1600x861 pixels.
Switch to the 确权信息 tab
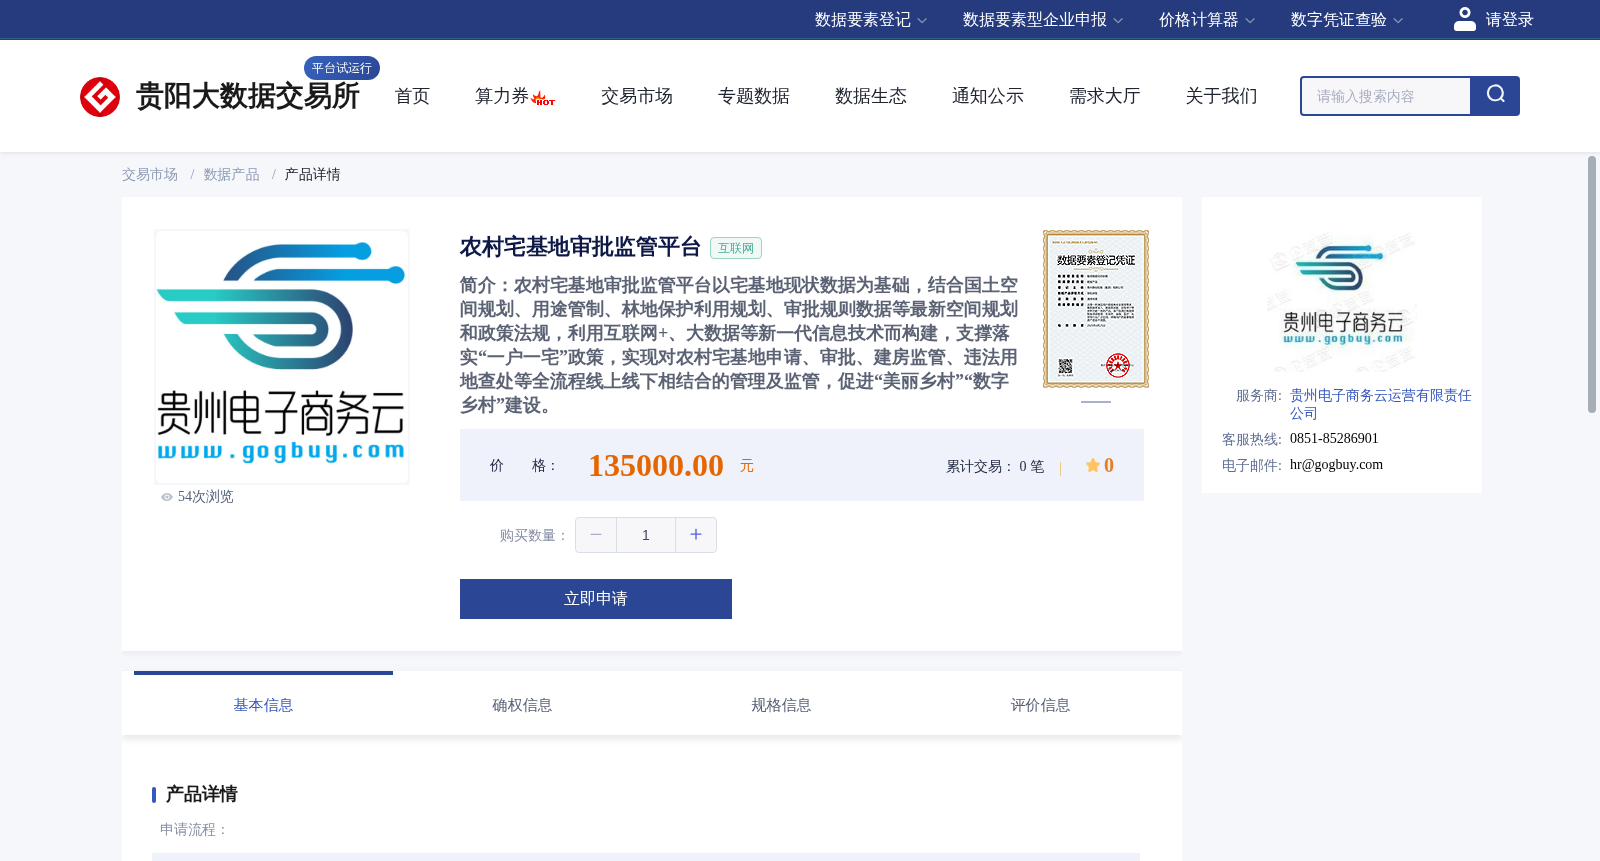(522, 705)
